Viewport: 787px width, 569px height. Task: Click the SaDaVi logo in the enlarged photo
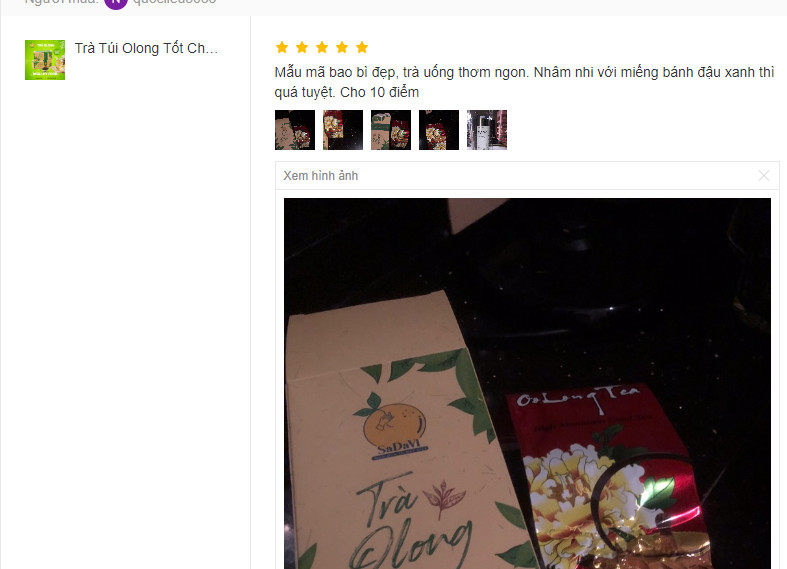click(395, 431)
